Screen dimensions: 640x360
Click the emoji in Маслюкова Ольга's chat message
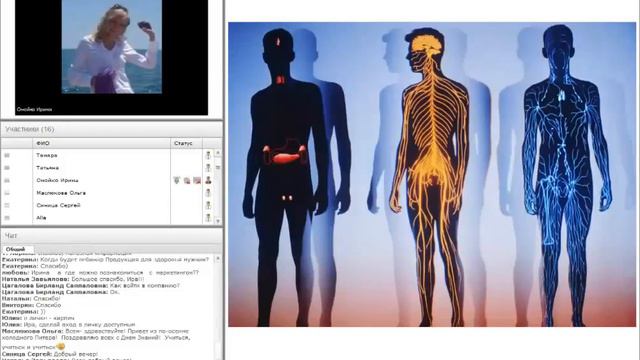click(60, 347)
